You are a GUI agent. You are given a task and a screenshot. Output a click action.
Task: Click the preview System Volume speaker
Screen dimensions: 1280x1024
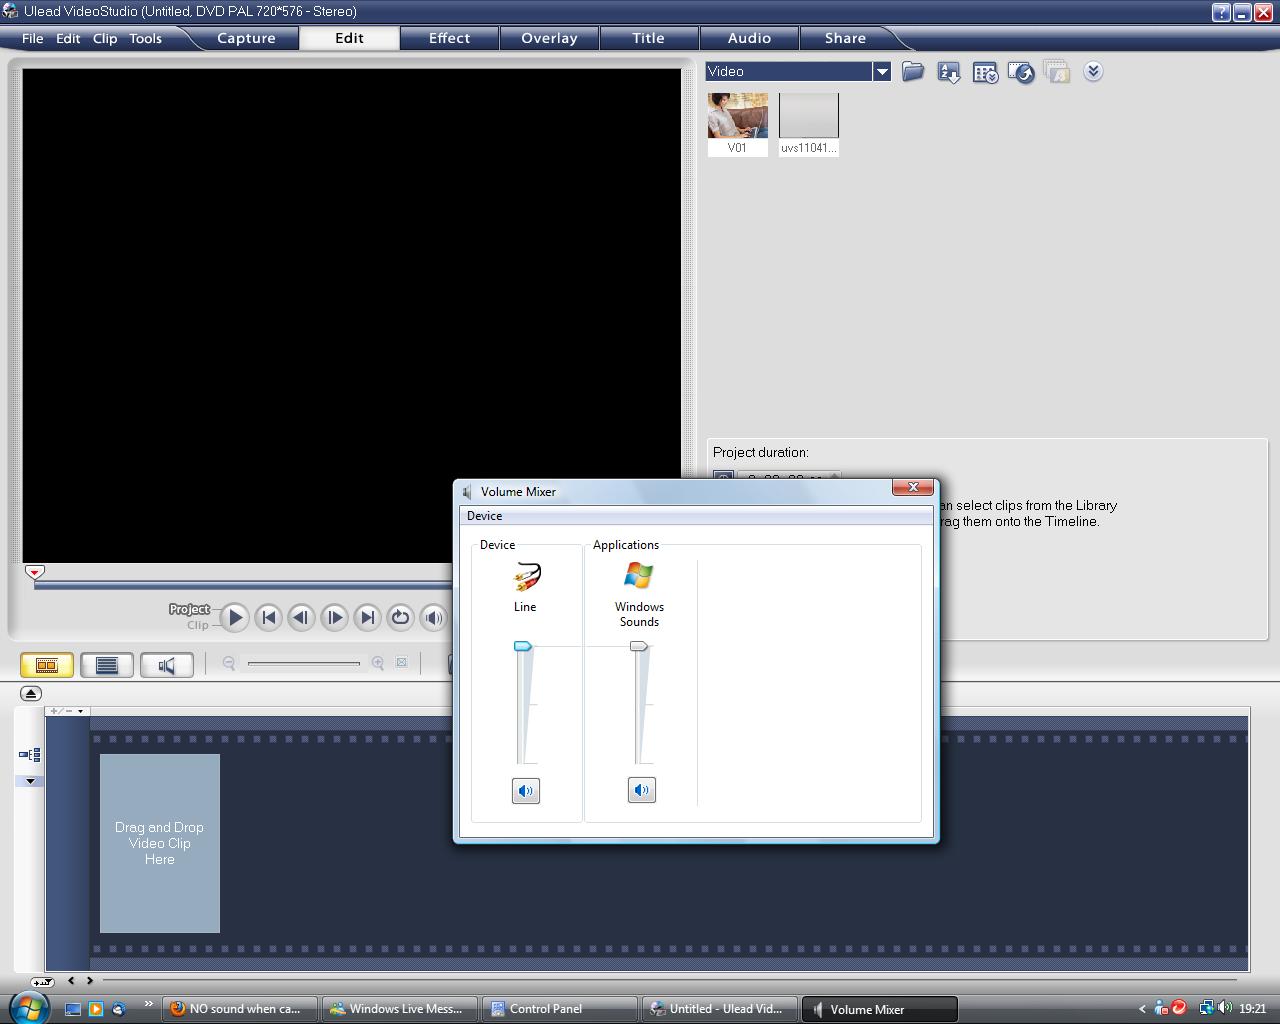point(433,617)
